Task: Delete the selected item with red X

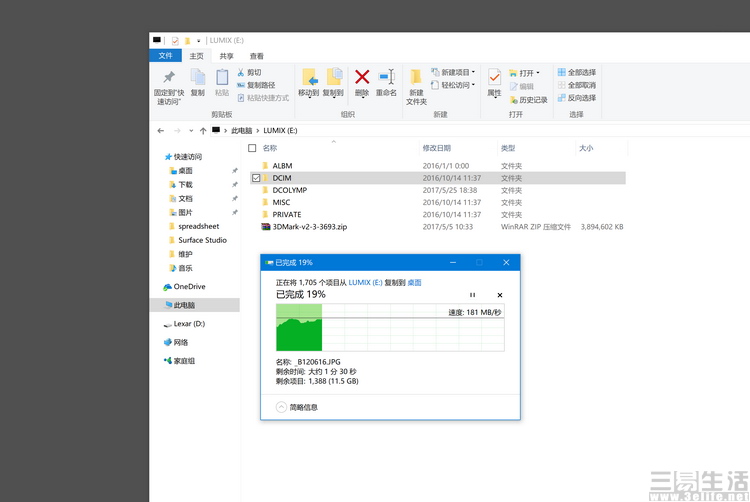Action: tap(362, 82)
